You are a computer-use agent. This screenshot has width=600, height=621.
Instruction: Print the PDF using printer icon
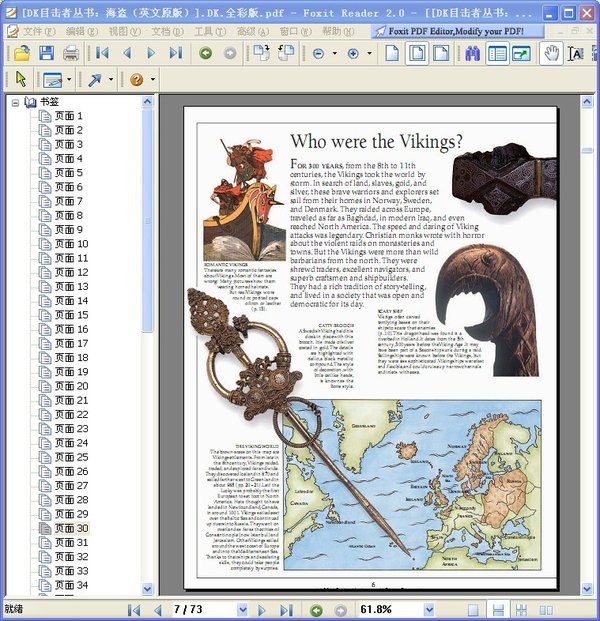(x=71, y=53)
